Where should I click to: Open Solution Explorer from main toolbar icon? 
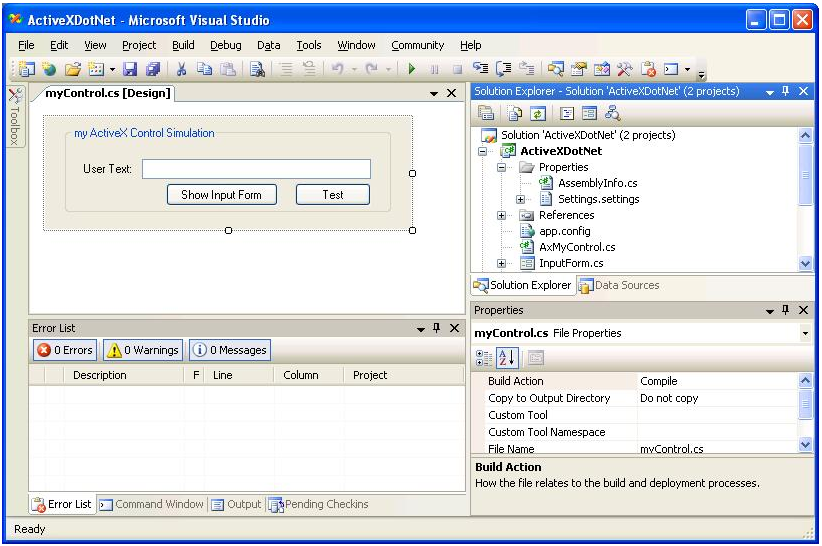pos(555,69)
